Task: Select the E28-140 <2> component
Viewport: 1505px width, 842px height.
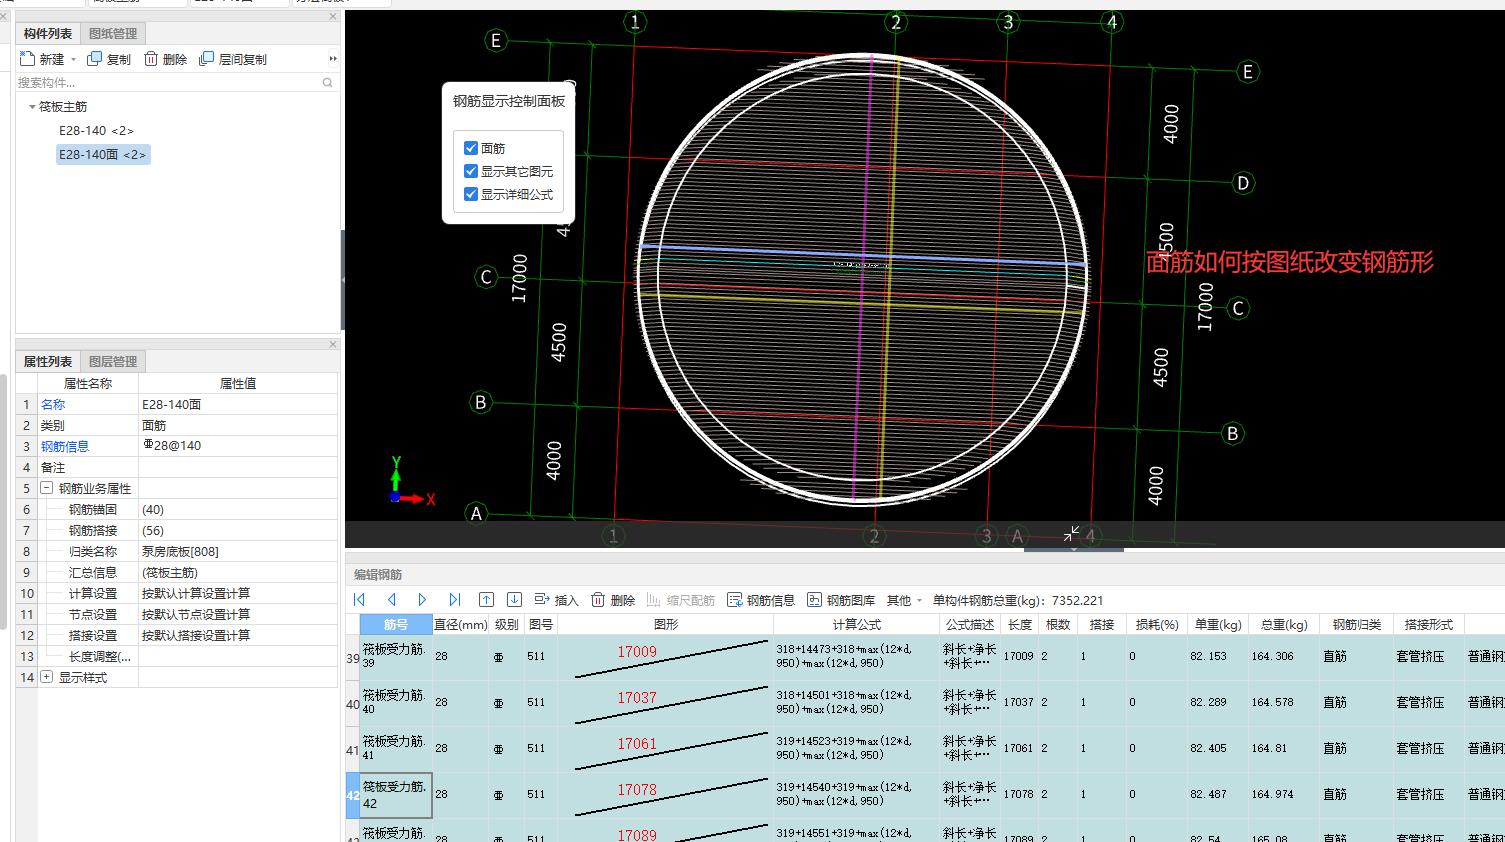Action: (96, 131)
